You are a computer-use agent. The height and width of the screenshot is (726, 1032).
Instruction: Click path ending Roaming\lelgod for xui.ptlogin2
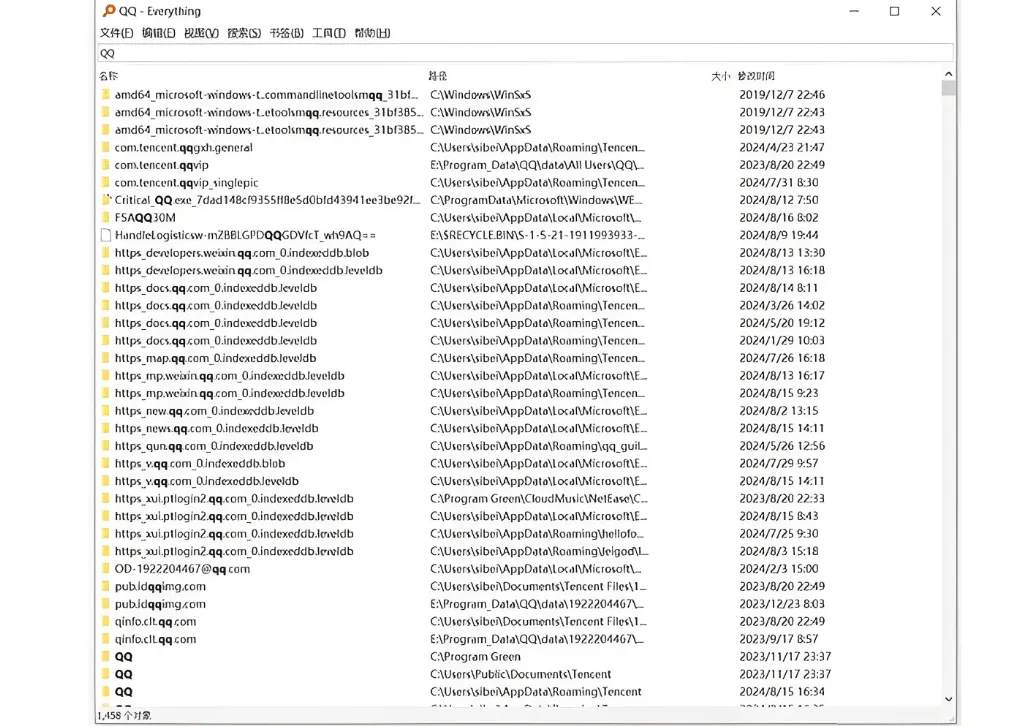click(539, 551)
